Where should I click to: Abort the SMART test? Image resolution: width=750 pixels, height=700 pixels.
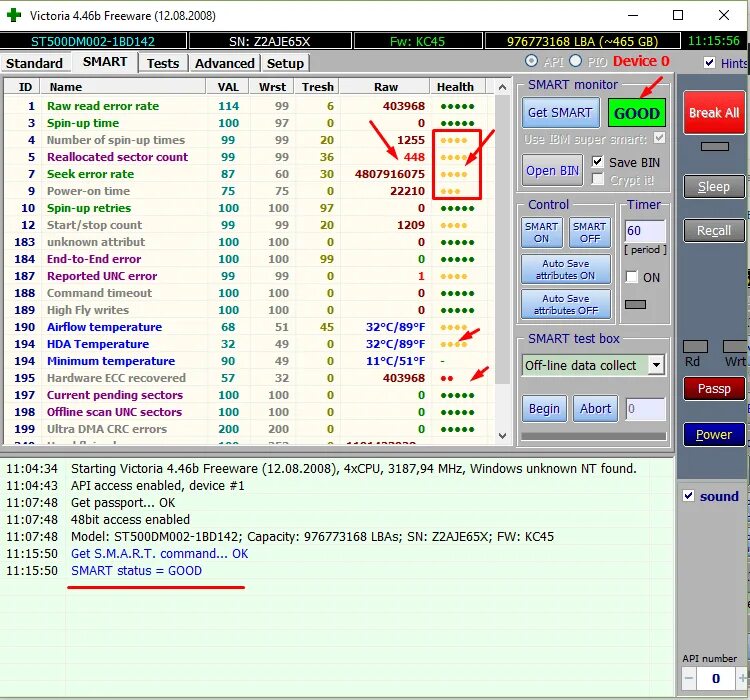click(x=596, y=409)
